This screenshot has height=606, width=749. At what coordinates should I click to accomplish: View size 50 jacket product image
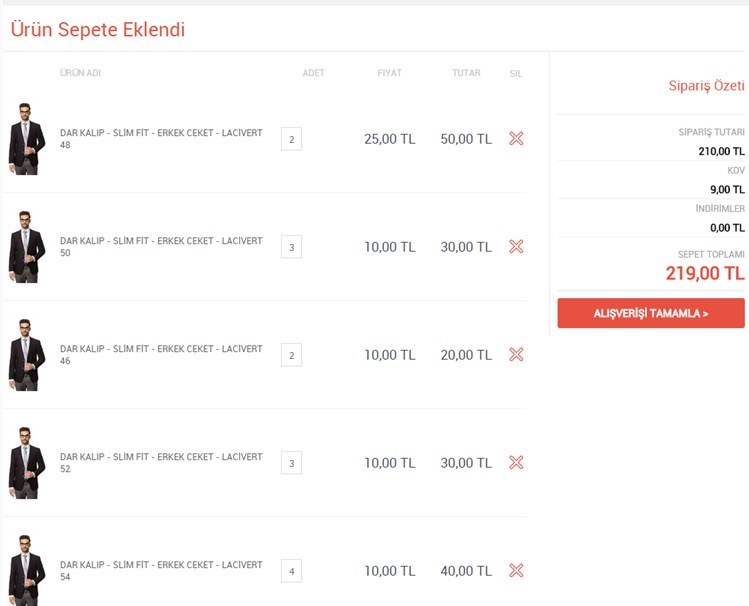tap(26, 247)
